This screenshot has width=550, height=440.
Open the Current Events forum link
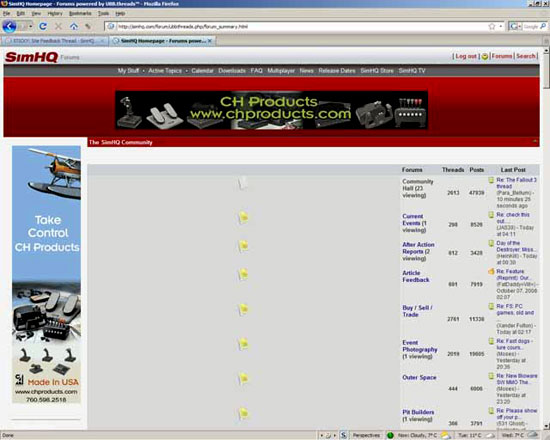tap(412, 220)
